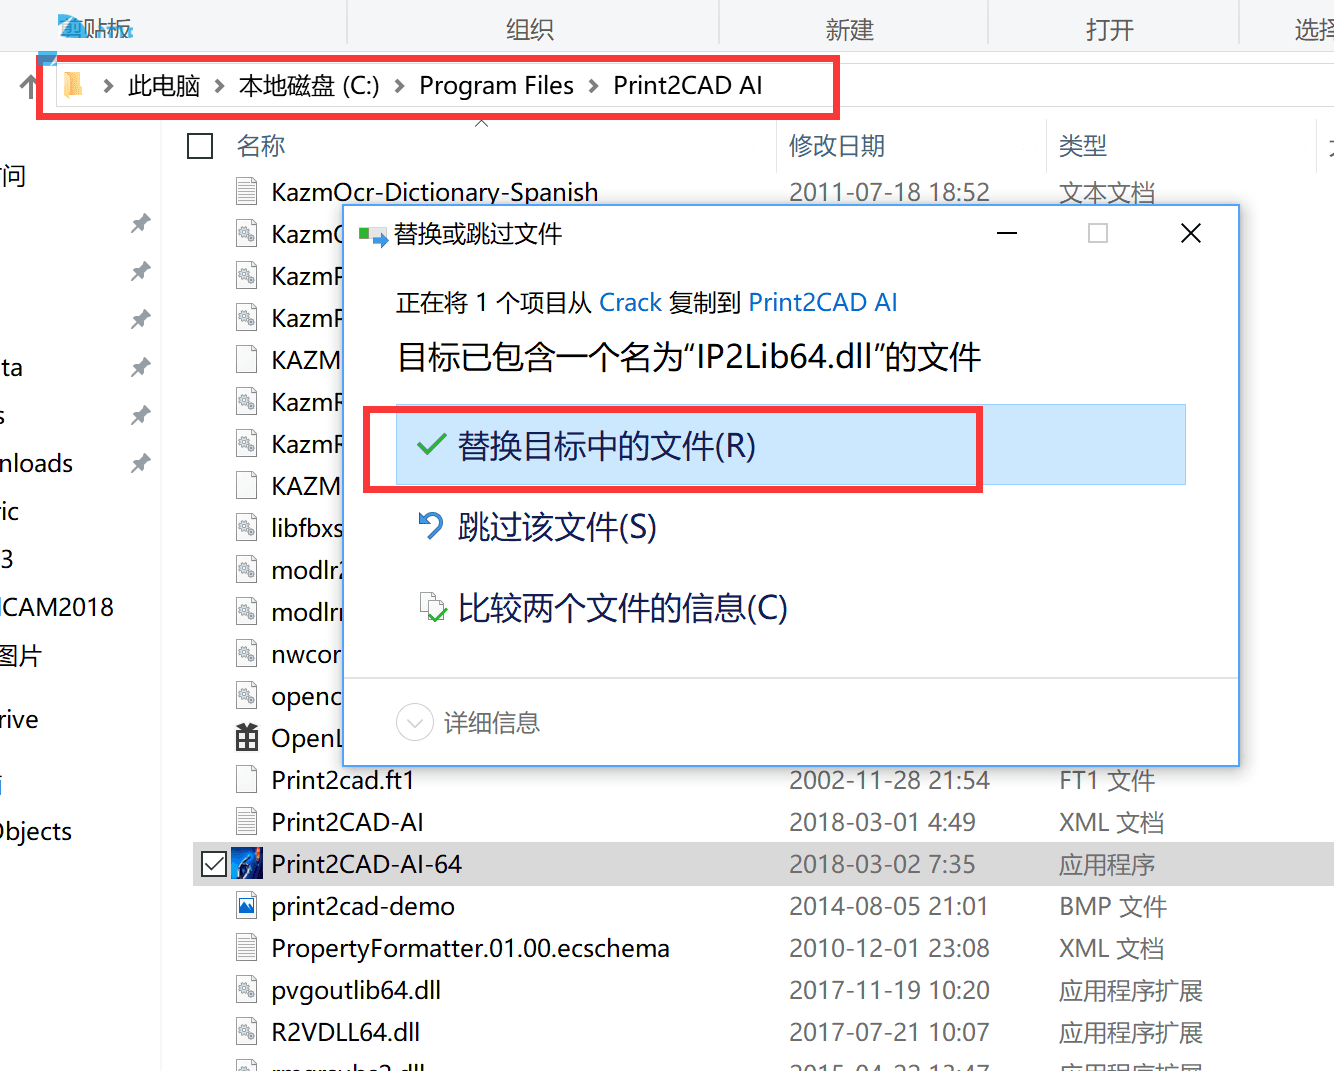Screen dimensions: 1334x1071
Task: Select the print2cad-demo file name
Action: 363,906
